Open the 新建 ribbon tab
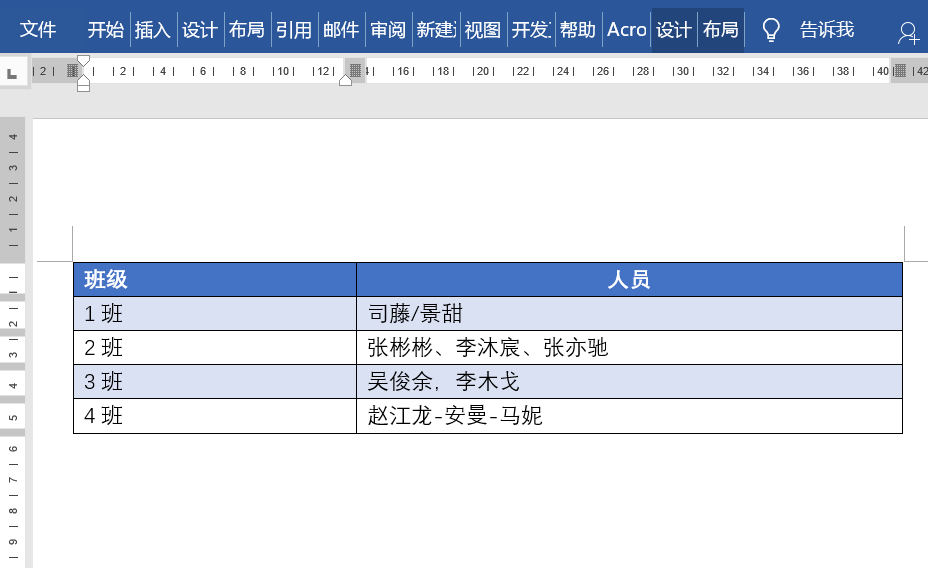Viewport: 928px width, 568px height. [x=436, y=29]
